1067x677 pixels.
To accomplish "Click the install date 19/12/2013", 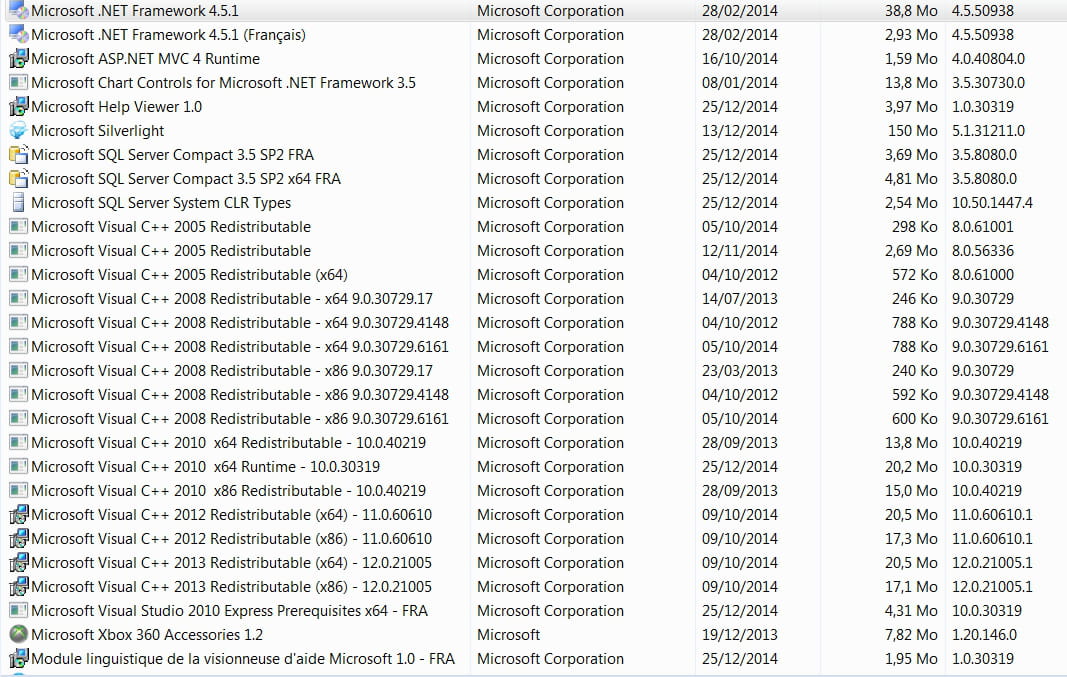I will (x=740, y=634).
